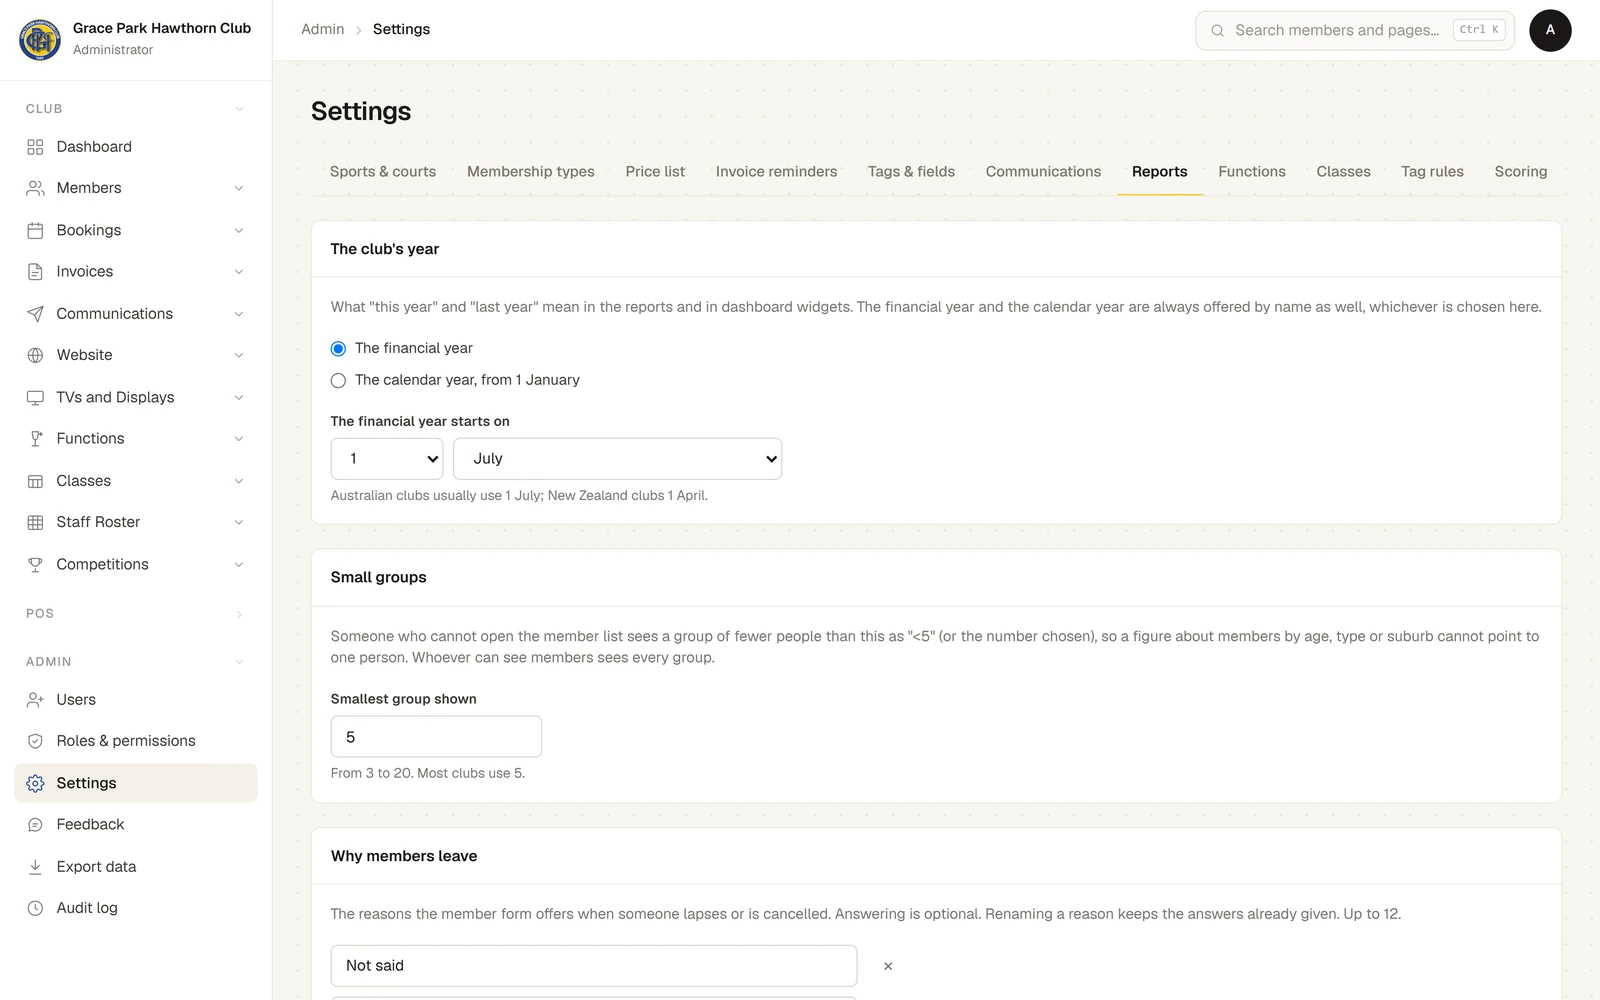Expand the POS section chevron

pyautogui.click(x=239, y=614)
